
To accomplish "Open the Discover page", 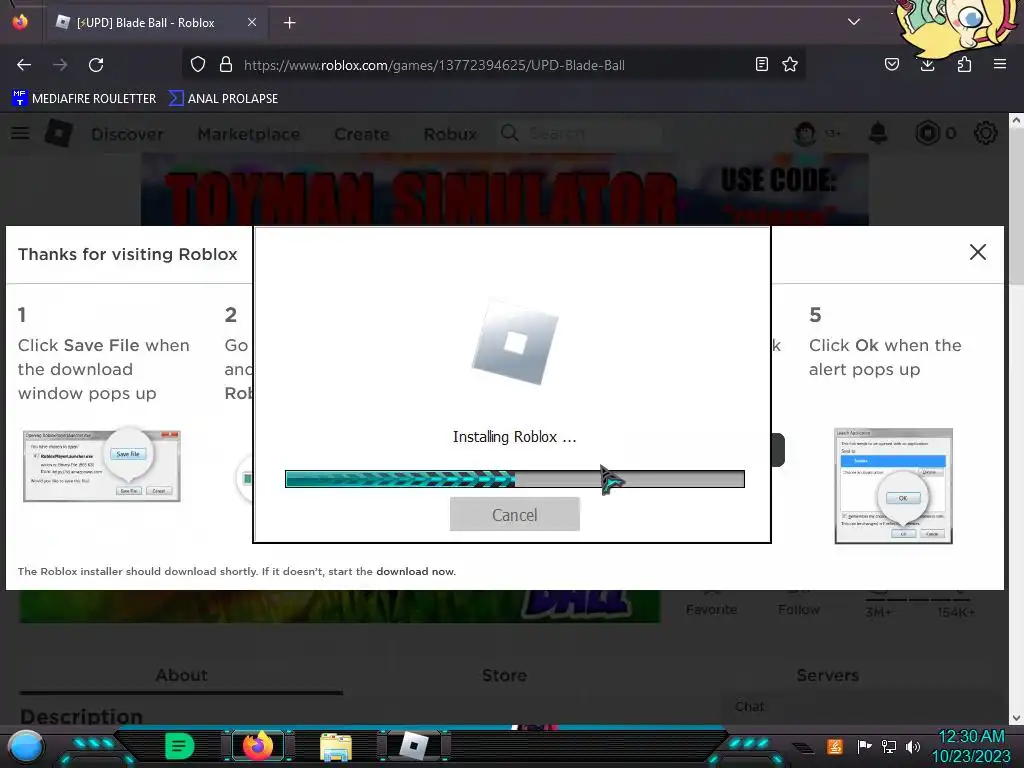I will pyautogui.click(x=127, y=134).
